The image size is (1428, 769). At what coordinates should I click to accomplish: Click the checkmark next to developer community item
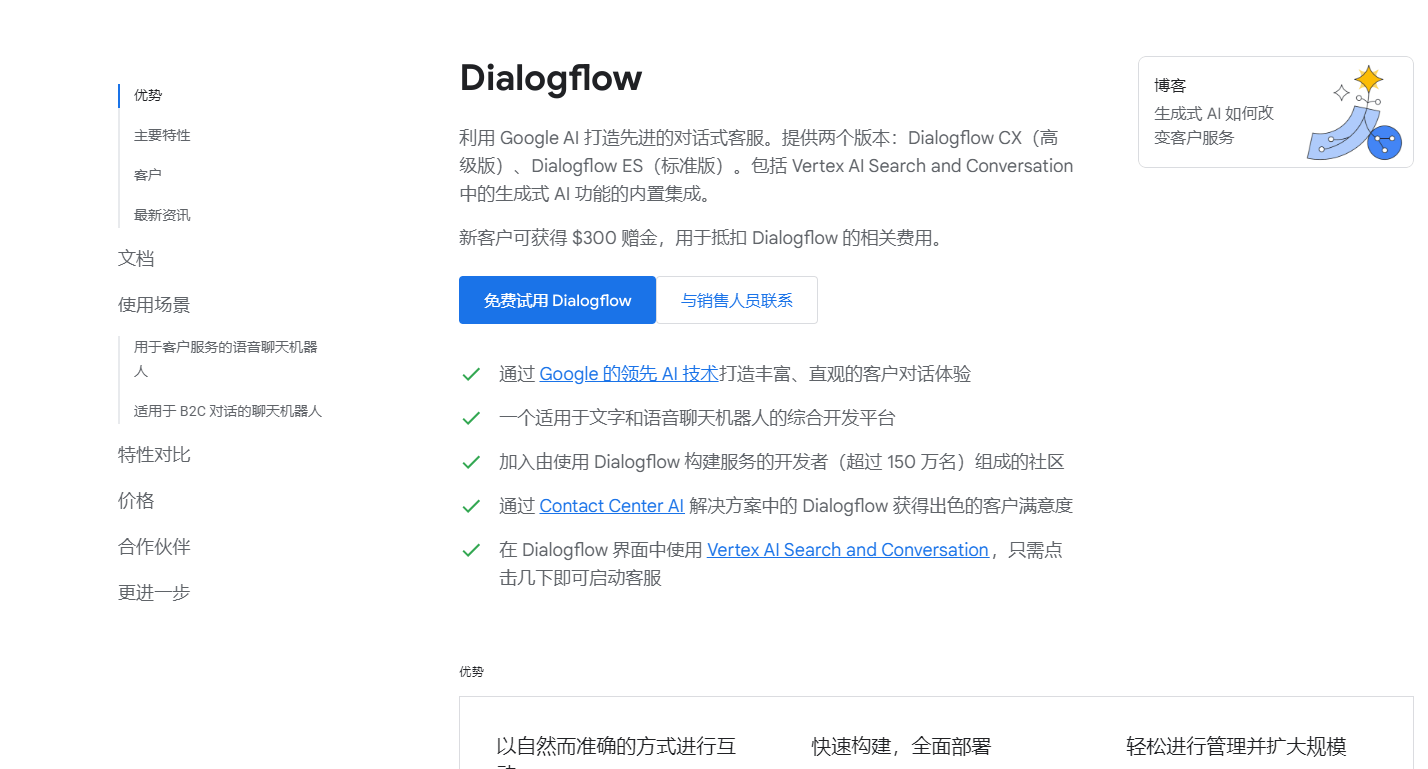coord(471,461)
